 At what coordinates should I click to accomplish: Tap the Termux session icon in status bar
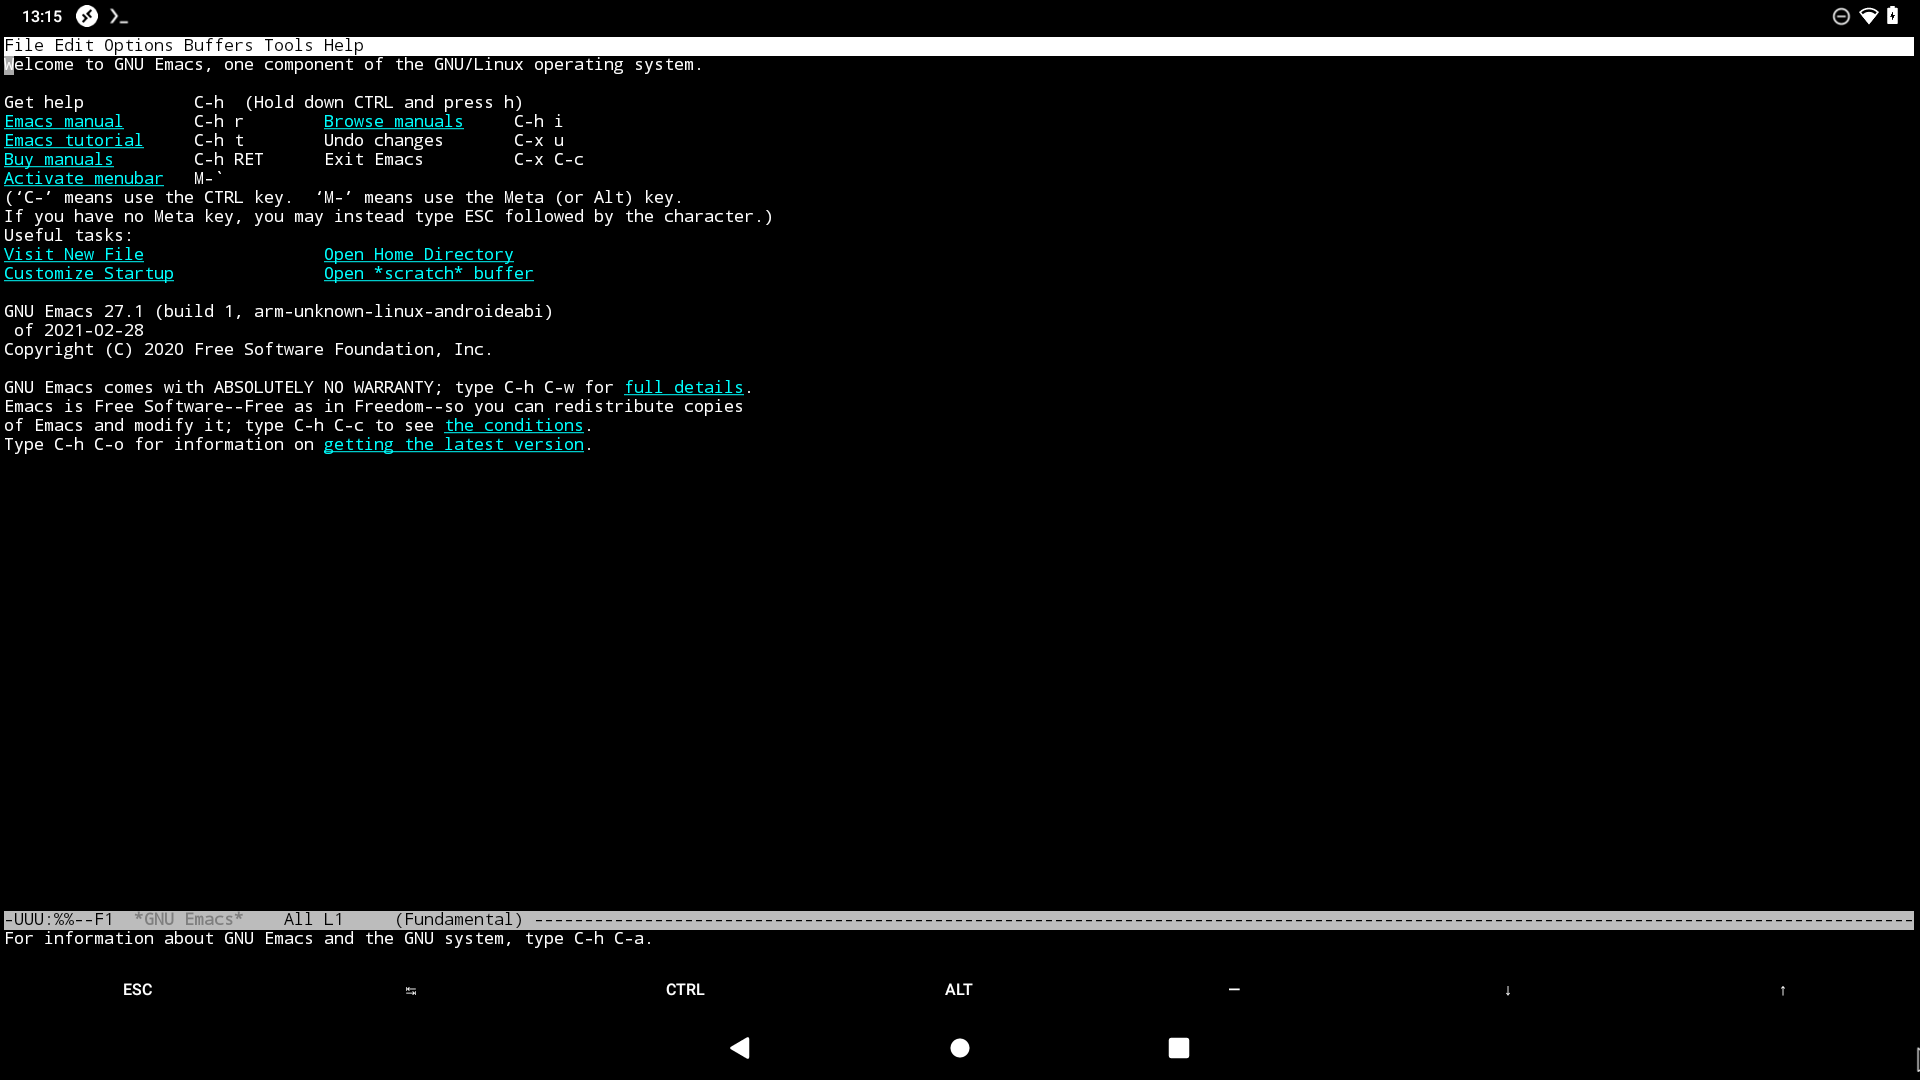[118, 16]
